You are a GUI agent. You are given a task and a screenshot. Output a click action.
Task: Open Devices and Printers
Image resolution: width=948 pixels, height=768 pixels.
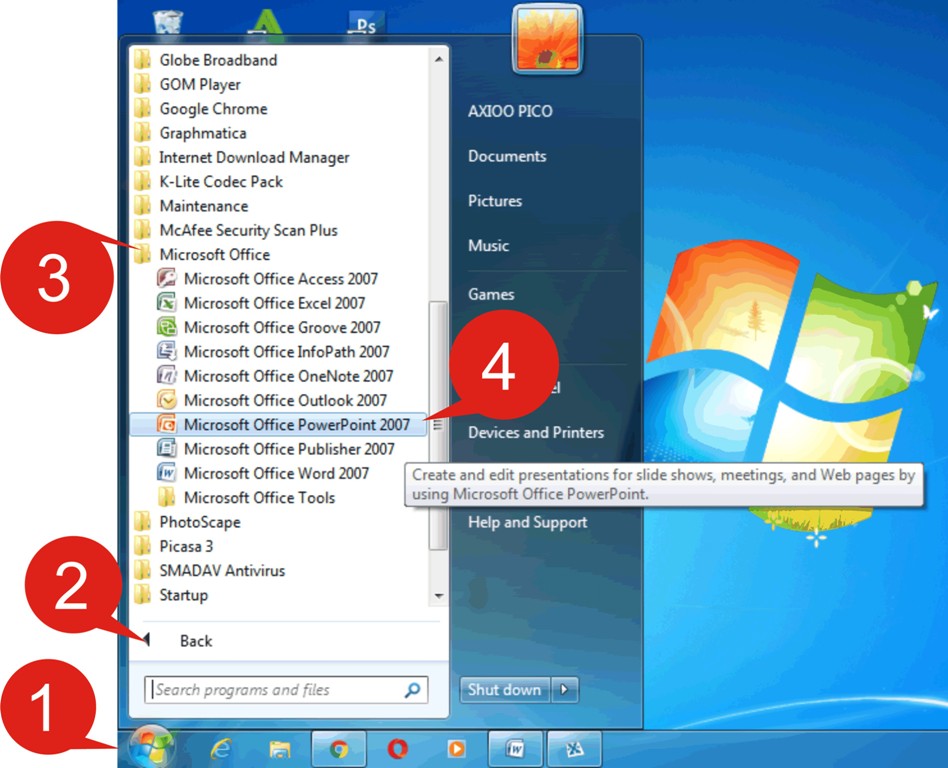tap(536, 432)
